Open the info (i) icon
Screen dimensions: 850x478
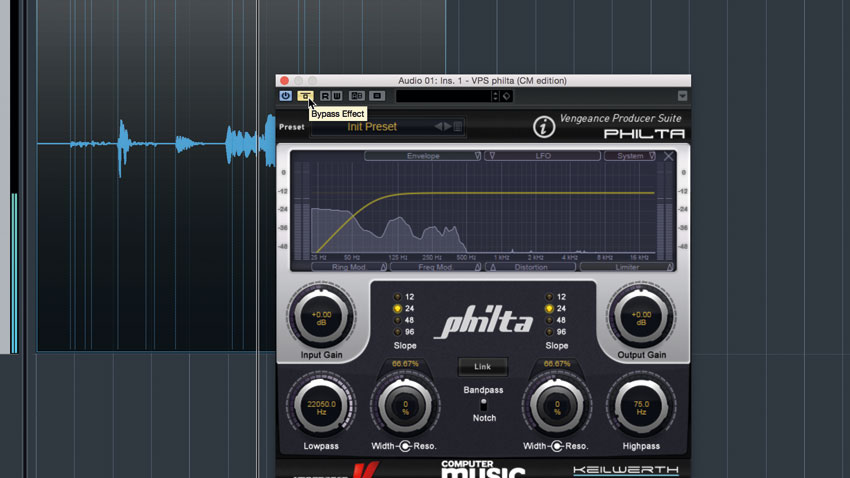coord(544,127)
